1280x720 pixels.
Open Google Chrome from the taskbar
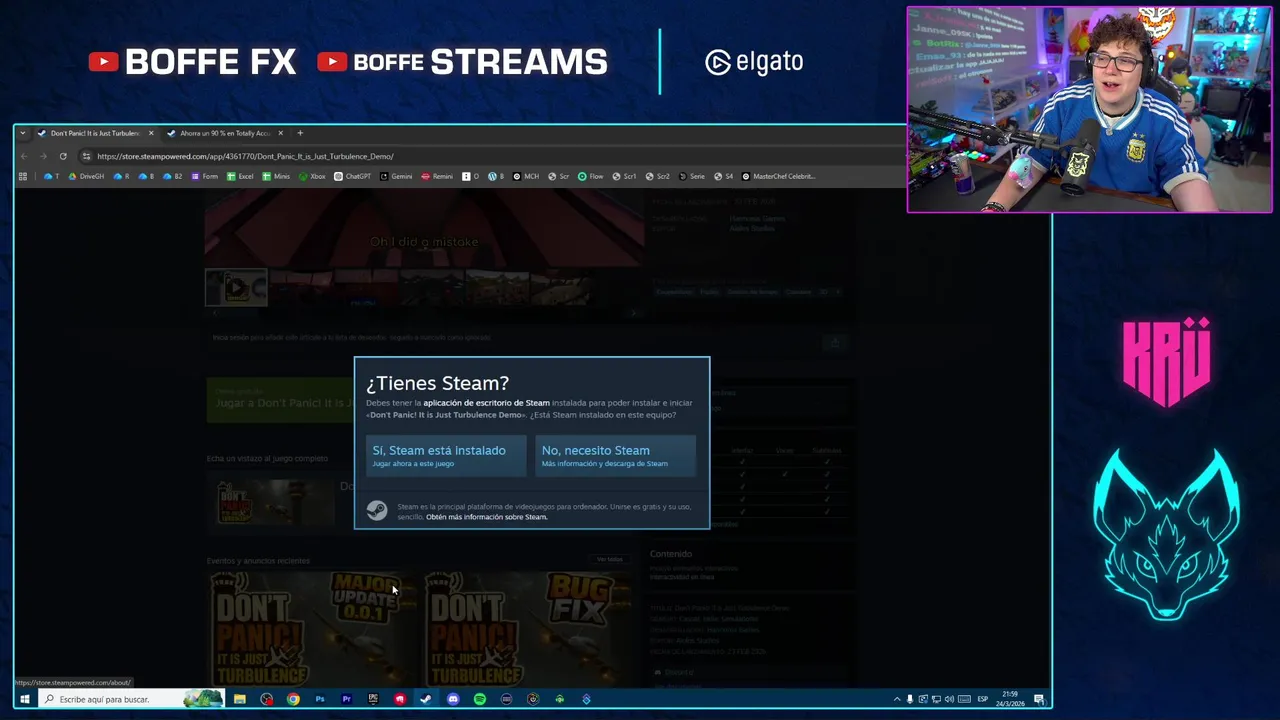pyautogui.click(x=293, y=699)
